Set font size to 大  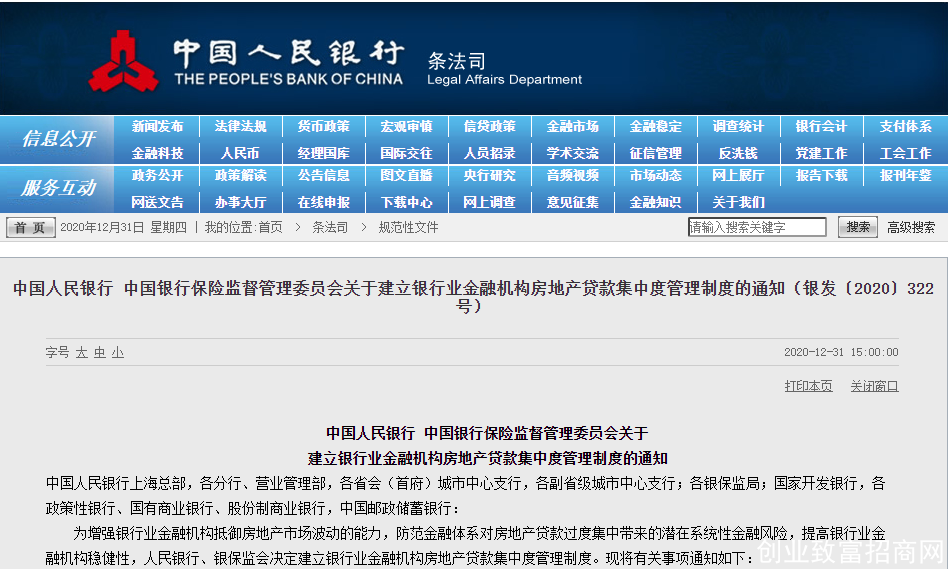(82, 353)
